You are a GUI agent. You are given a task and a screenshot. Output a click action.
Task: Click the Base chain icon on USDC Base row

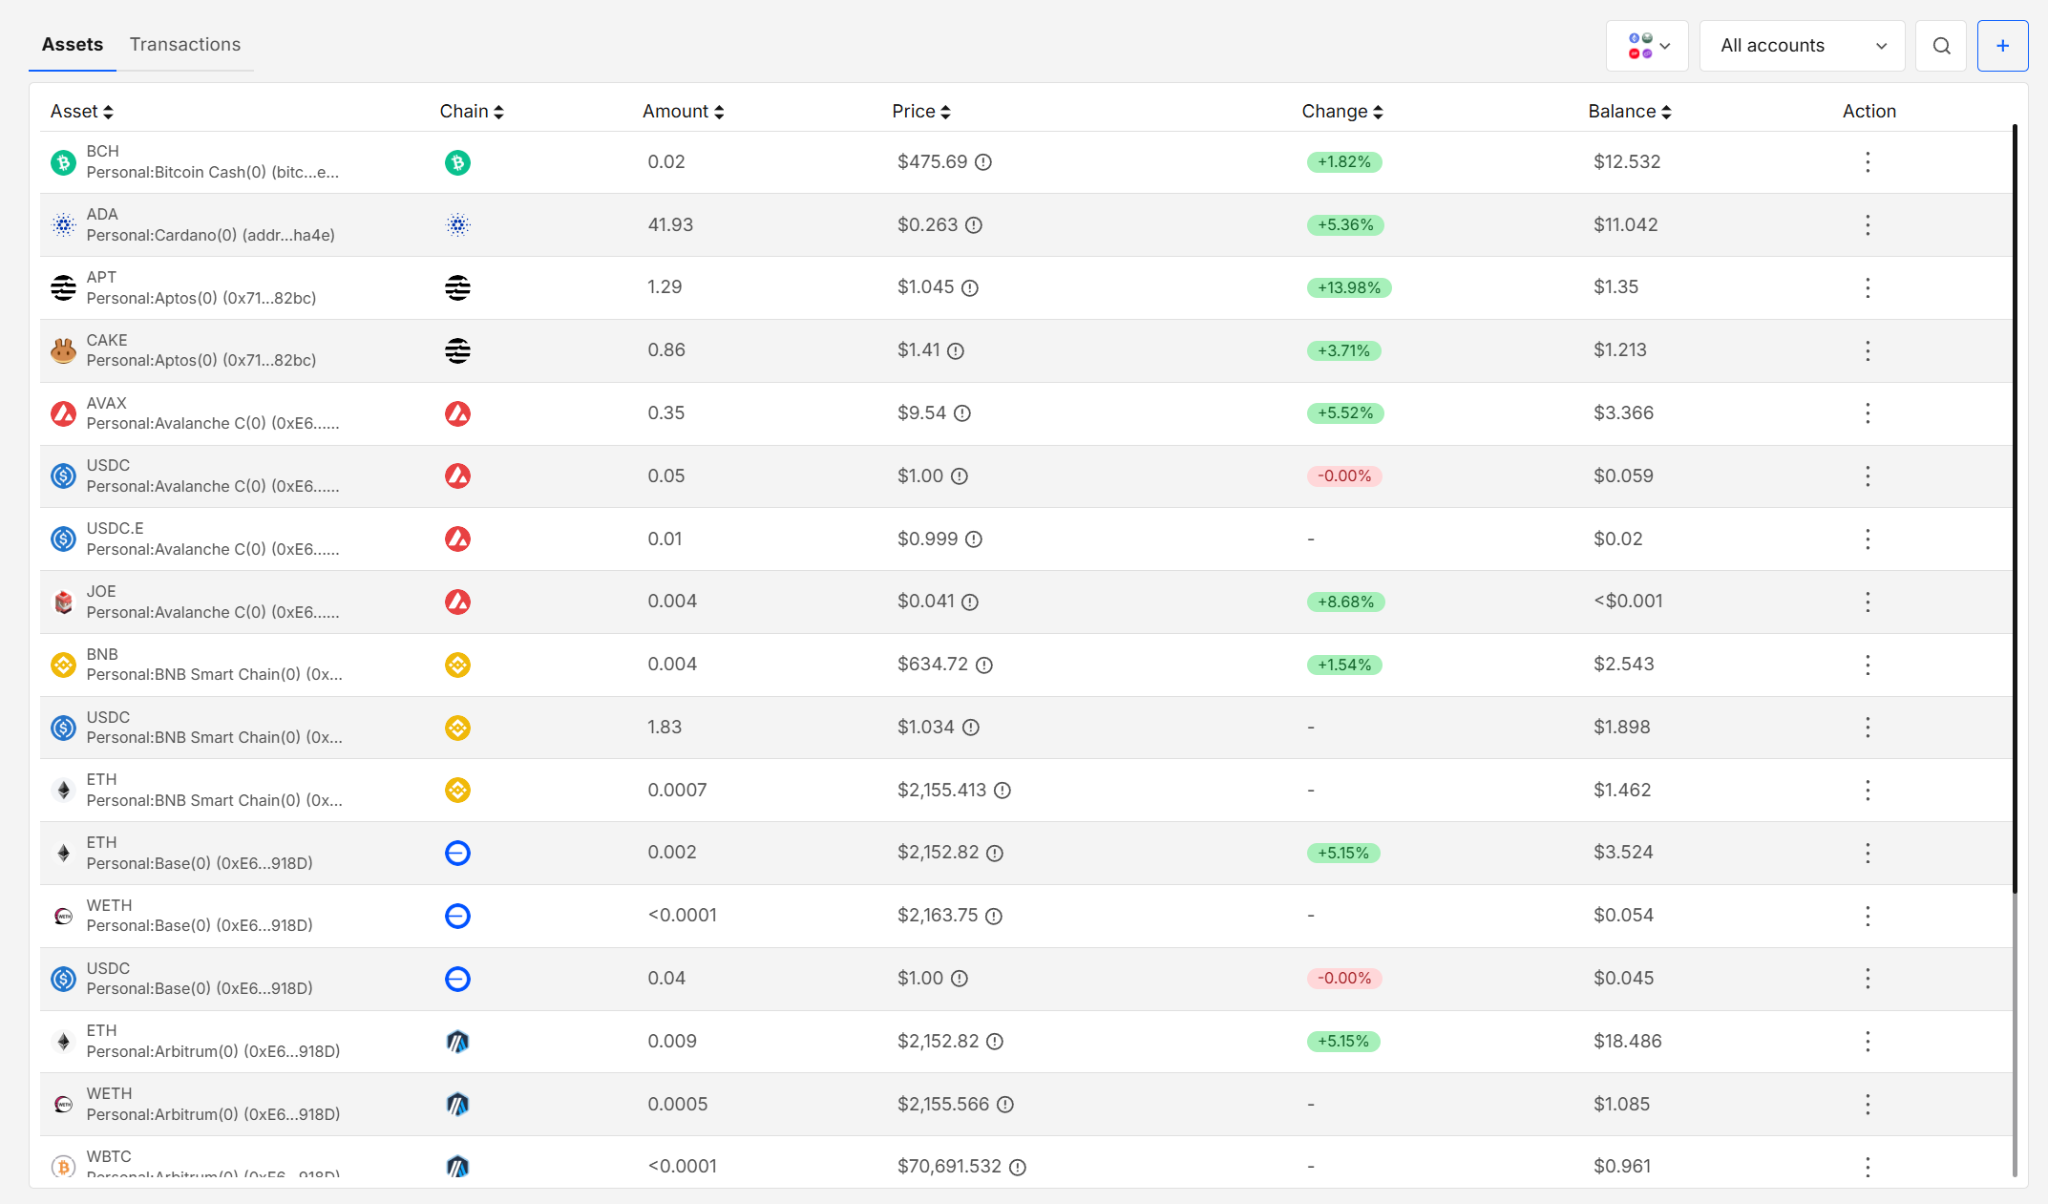(457, 979)
